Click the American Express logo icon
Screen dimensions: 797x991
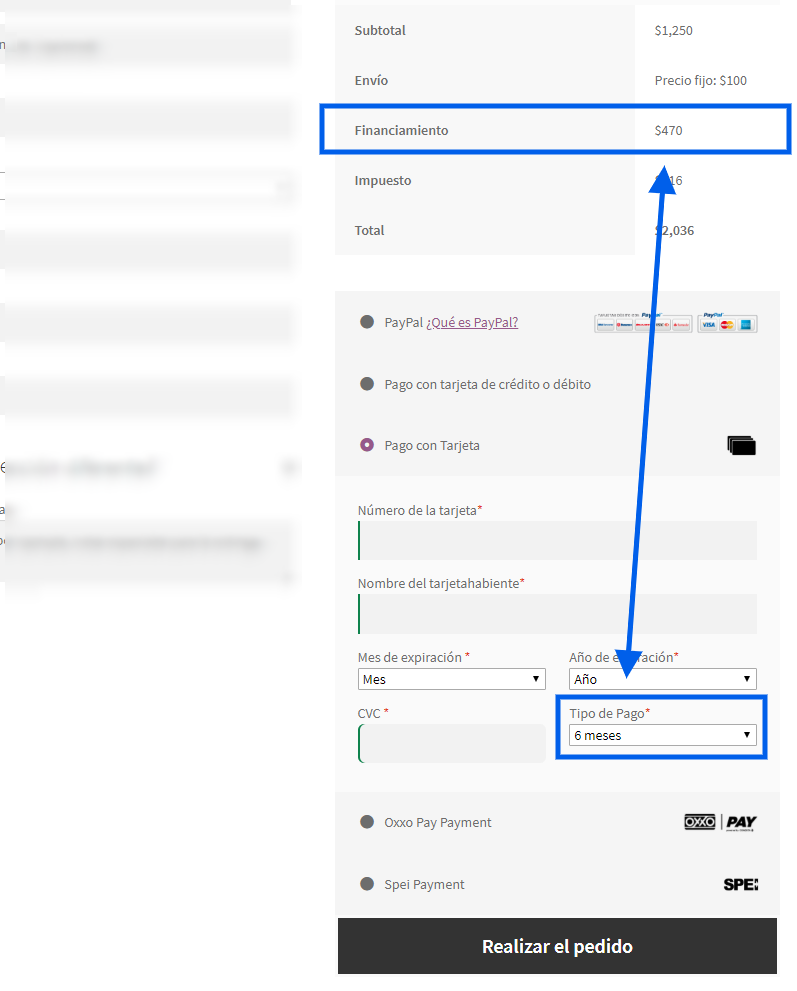pos(746,325)
